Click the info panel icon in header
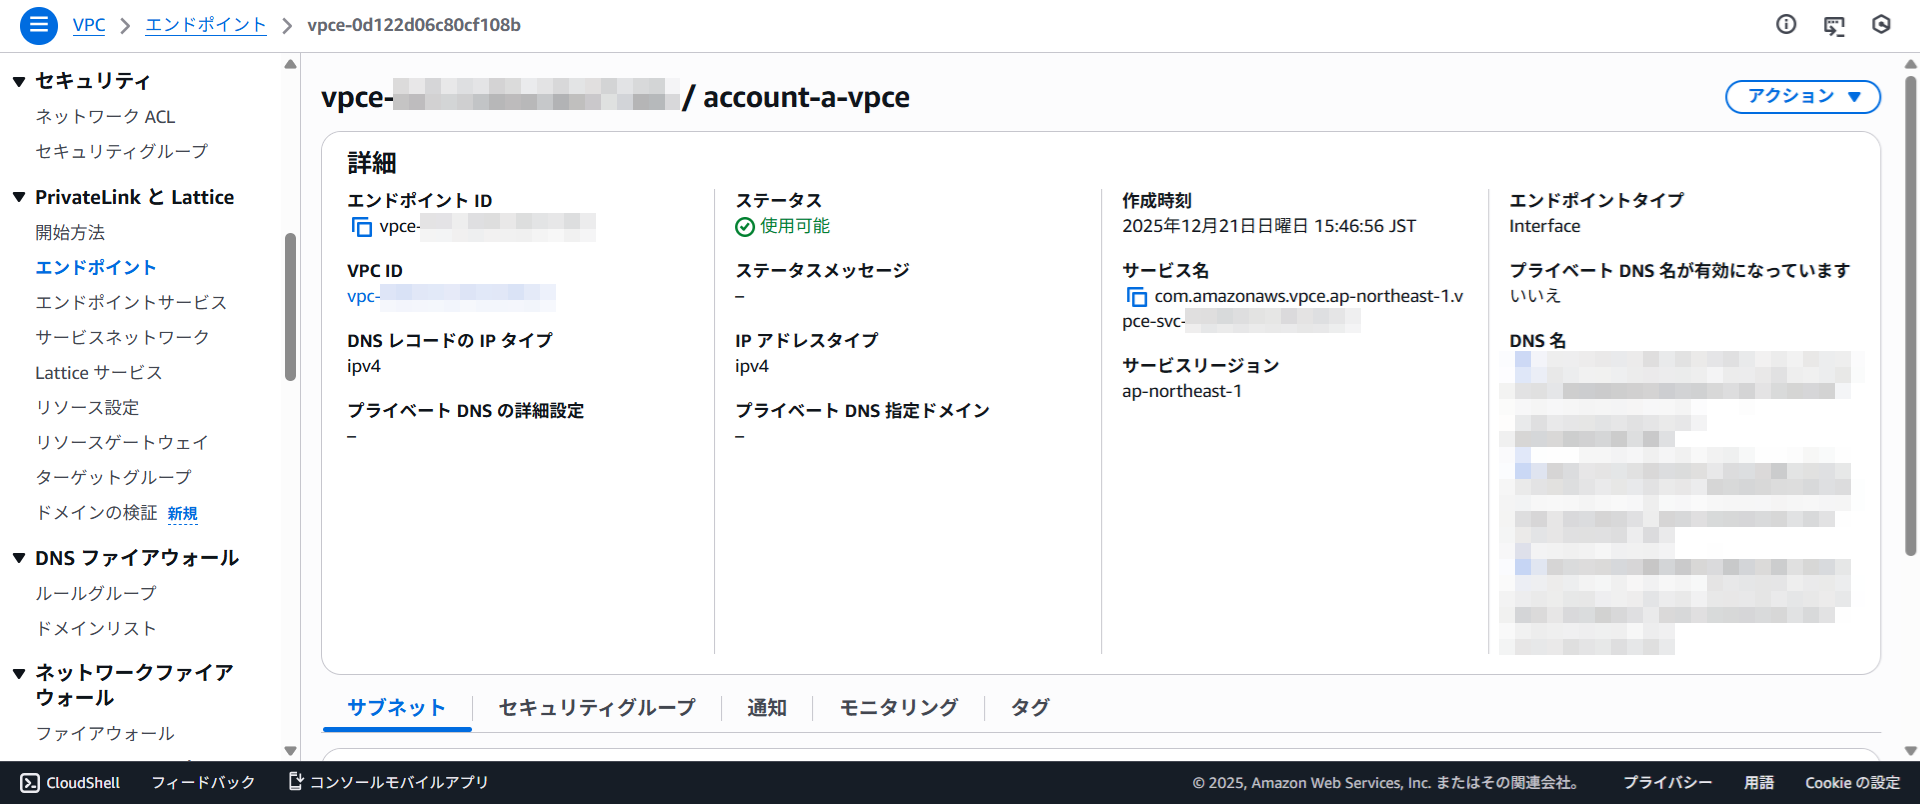The image size is (1920, 804). (x=1786, y=25)
